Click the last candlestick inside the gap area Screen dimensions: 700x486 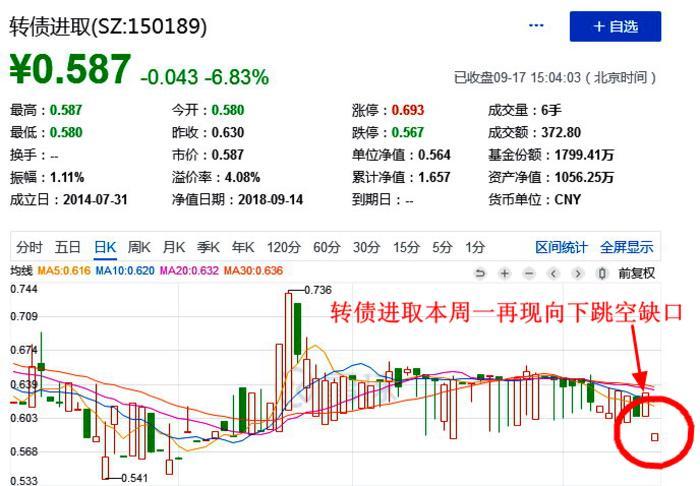point(654,437)
